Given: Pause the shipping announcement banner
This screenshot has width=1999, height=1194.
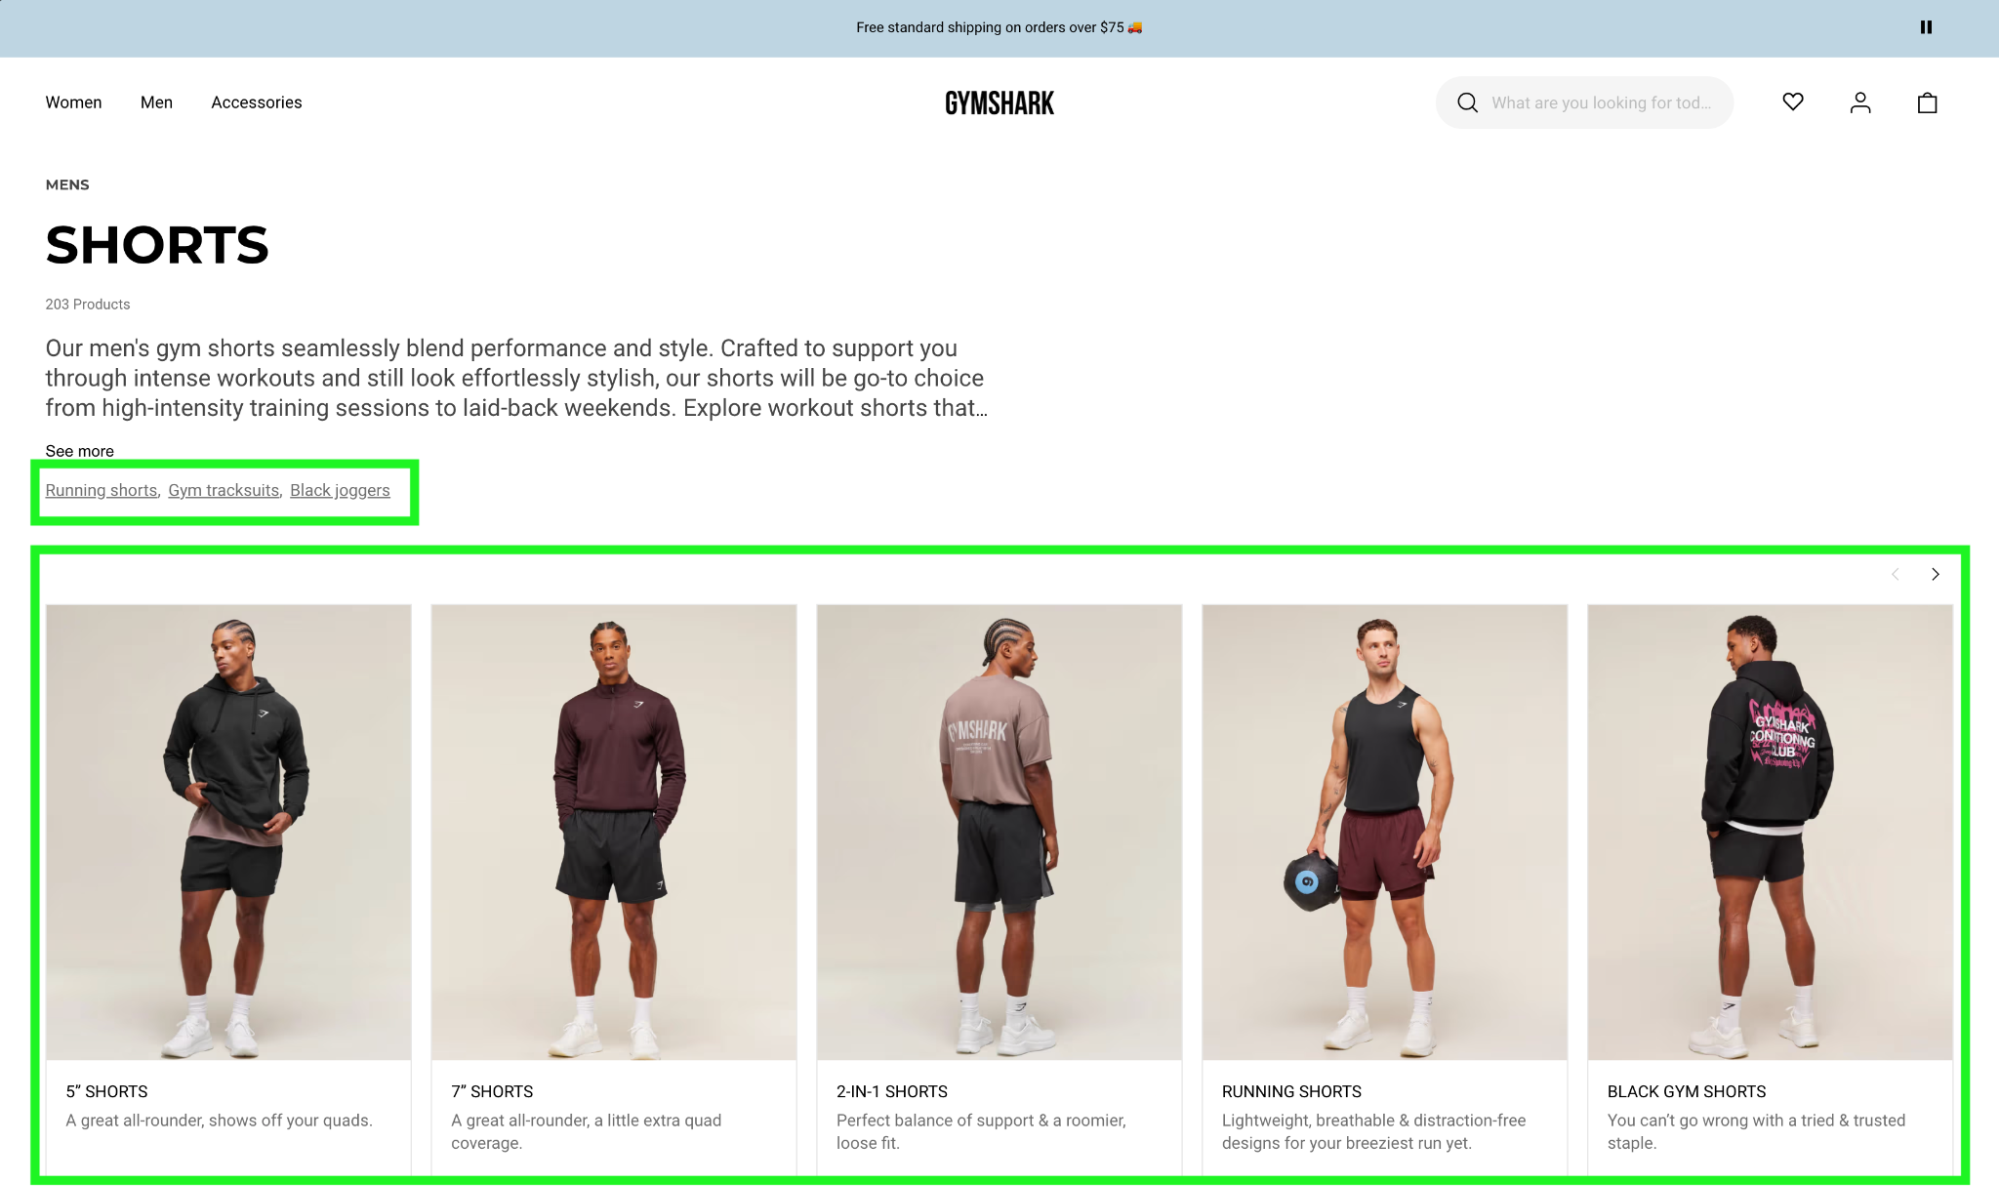Looking at the screenshot, I should tap(1925, 27).
